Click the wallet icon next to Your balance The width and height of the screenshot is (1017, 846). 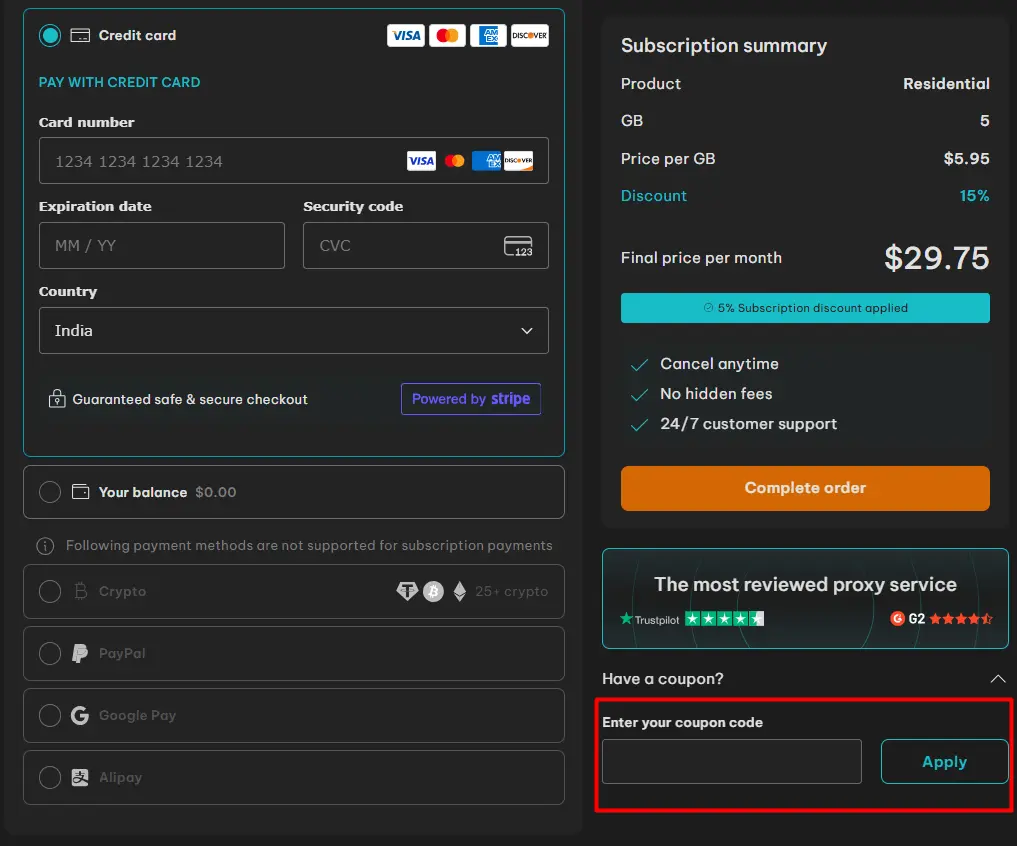click(x=80, y=492)
